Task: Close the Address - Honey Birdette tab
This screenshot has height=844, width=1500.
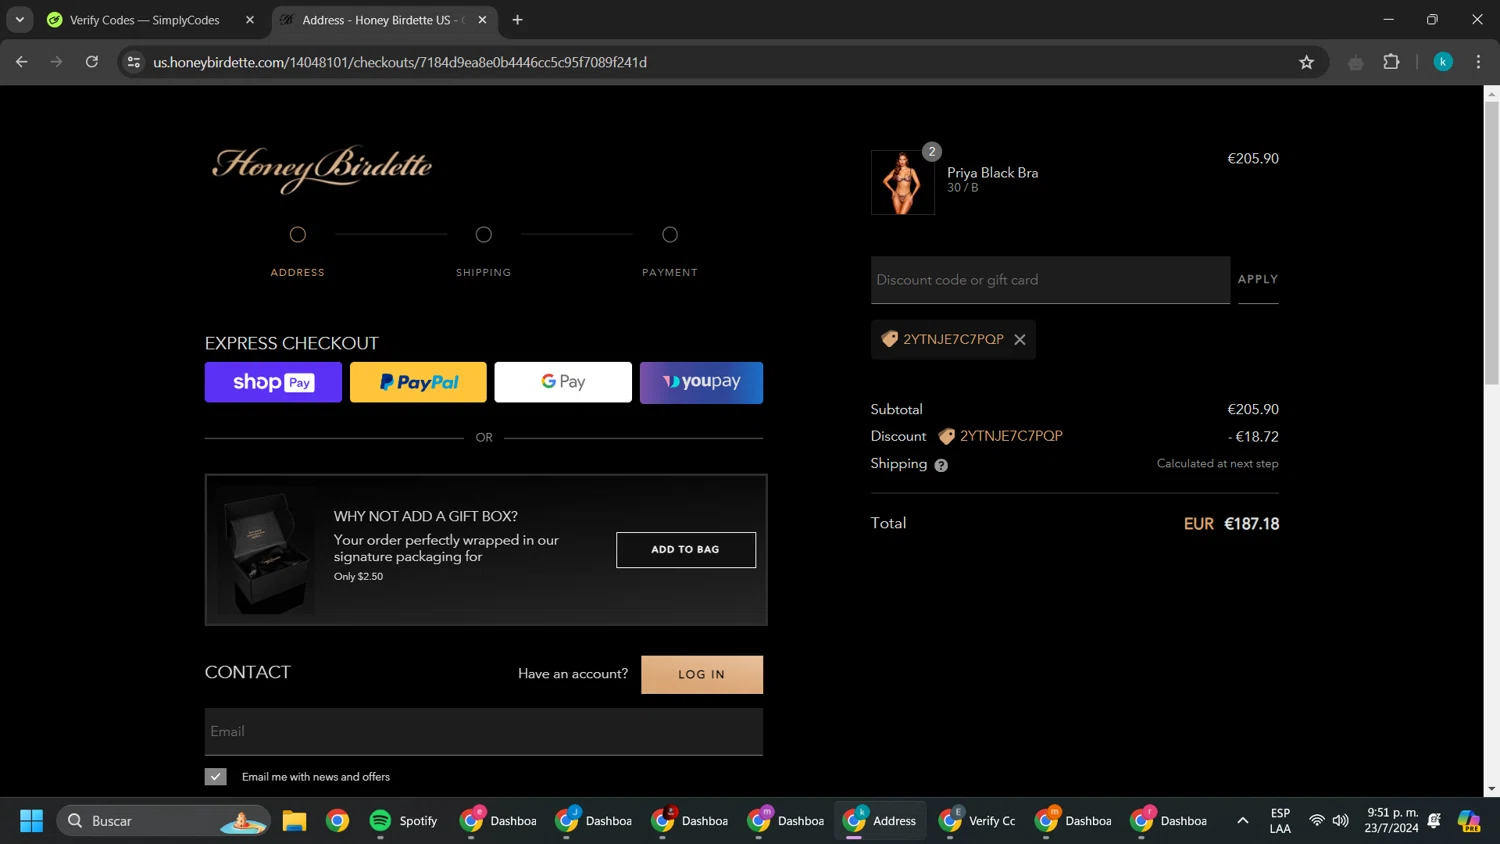Action: [x=482, y=20]
